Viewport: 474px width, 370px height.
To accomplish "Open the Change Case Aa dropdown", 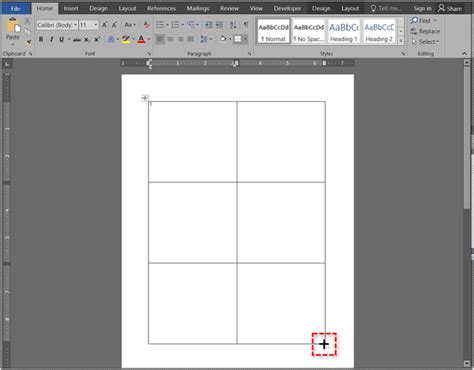I will [x=130, y=25].
